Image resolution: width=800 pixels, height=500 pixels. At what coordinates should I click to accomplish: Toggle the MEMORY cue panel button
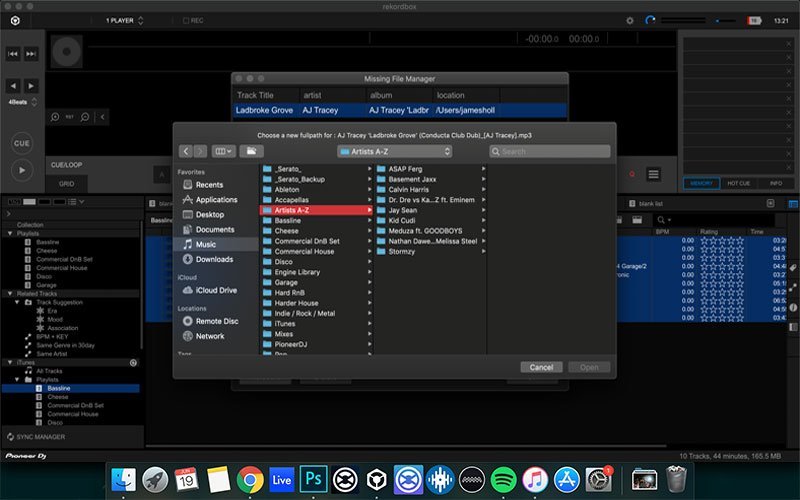703,184
